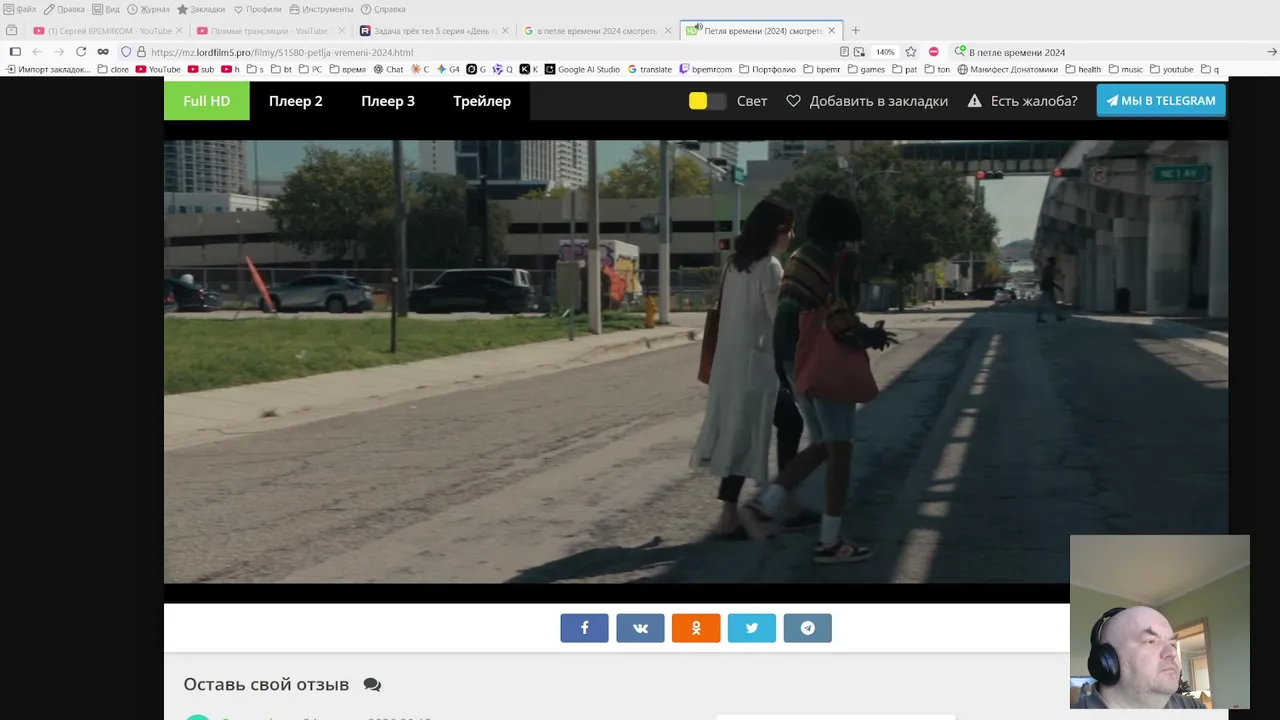Close the Петля времени (2024) tab
This screenshot has width=1280, height=720.
(831, 31)
